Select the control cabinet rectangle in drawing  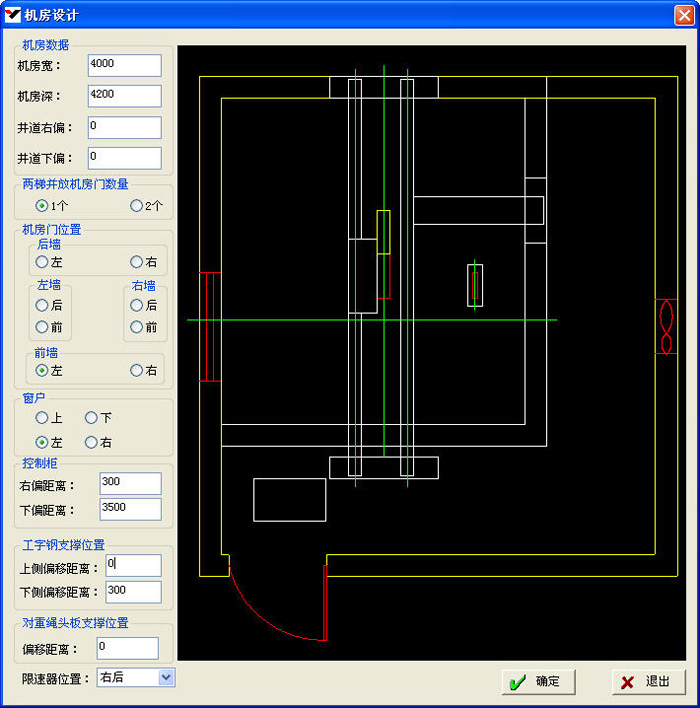point(289,499)
